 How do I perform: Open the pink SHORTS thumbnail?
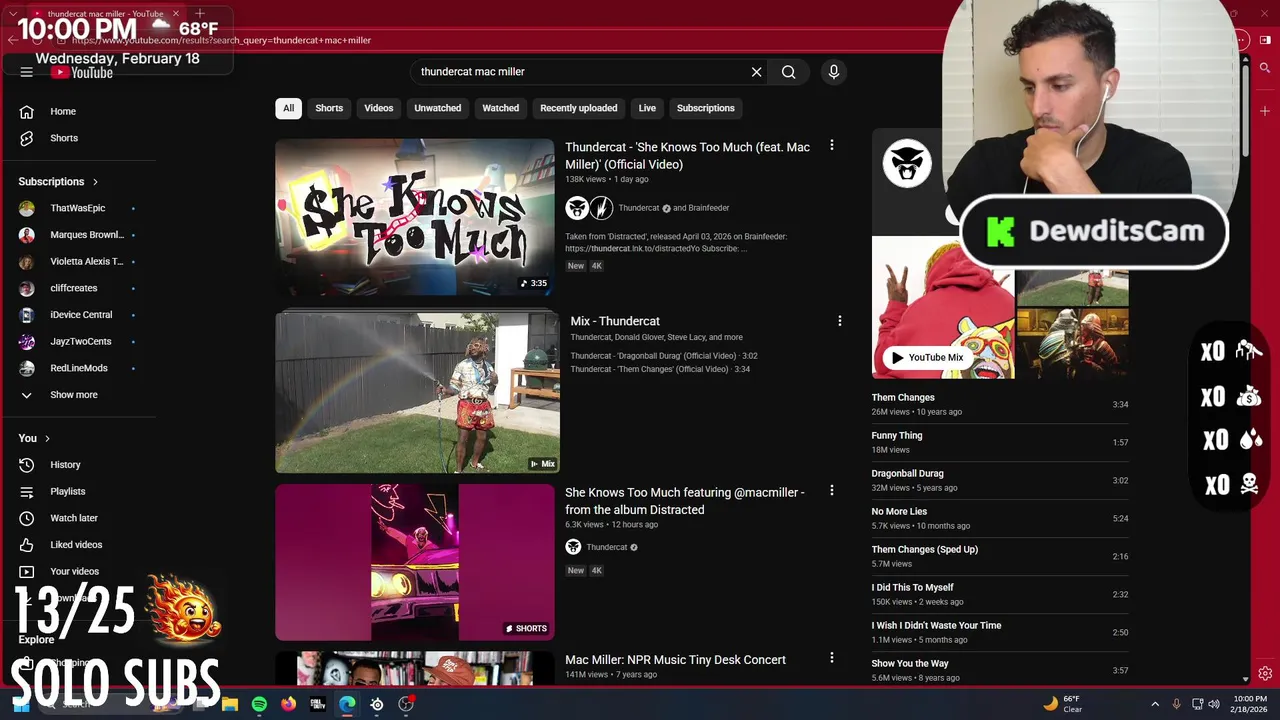(415, 562)
